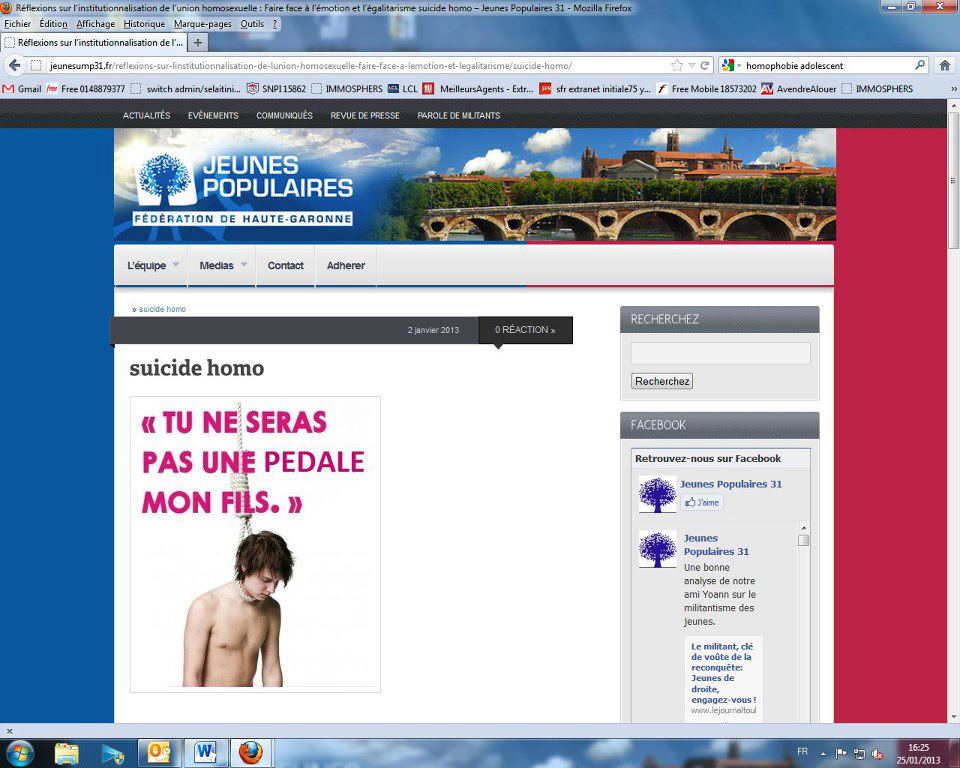Open Microsoft Word from the taskbar

tap(205, 752)
